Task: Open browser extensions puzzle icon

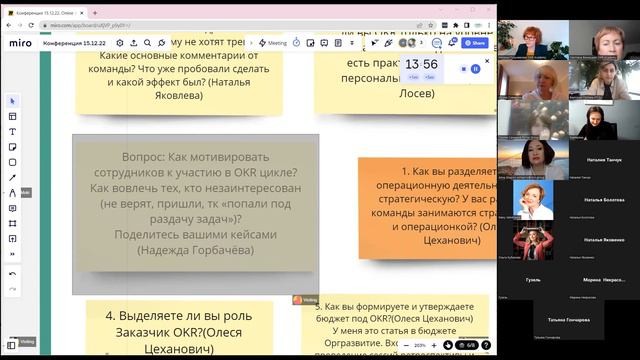Action: coord(456,25)
